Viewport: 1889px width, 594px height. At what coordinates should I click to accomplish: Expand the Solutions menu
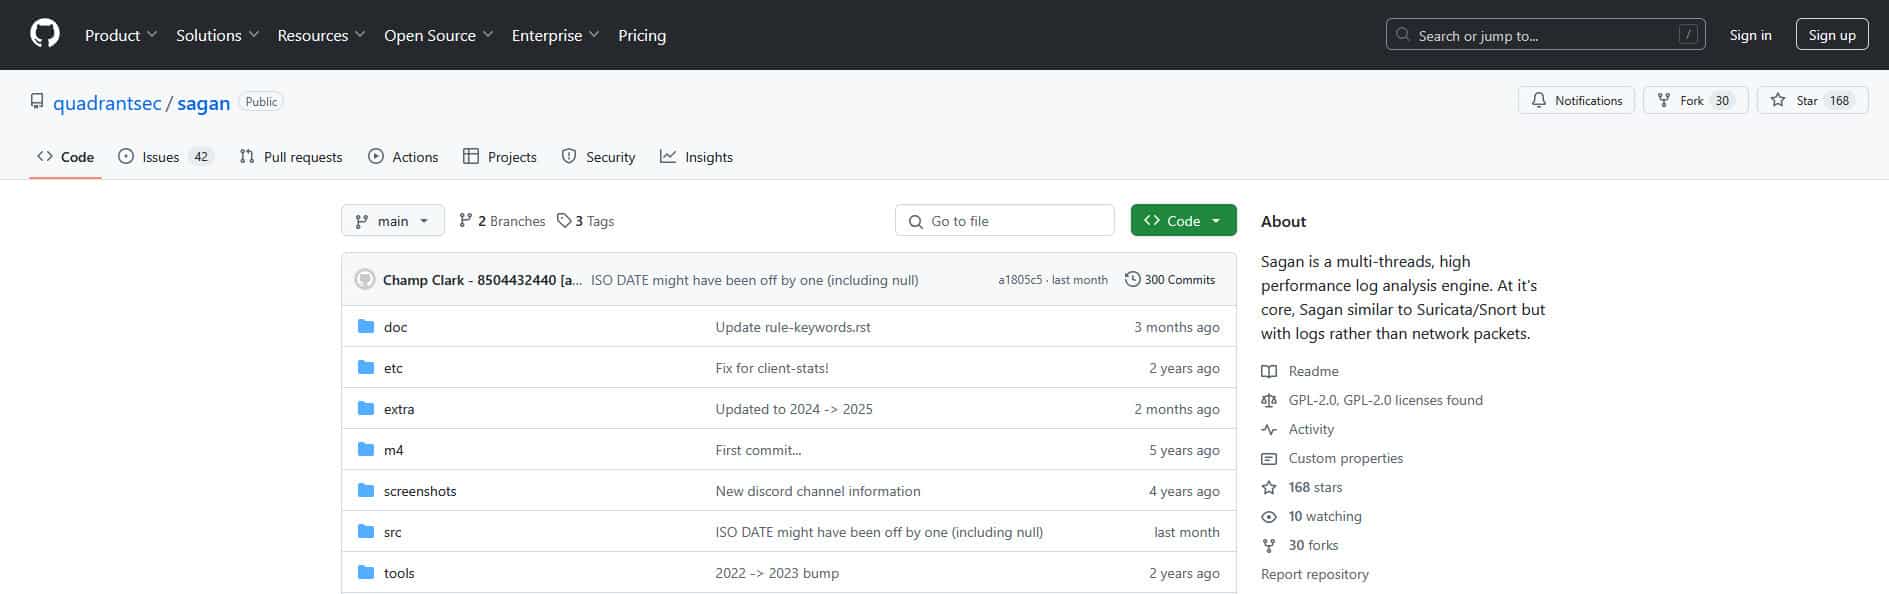point(218,35)
